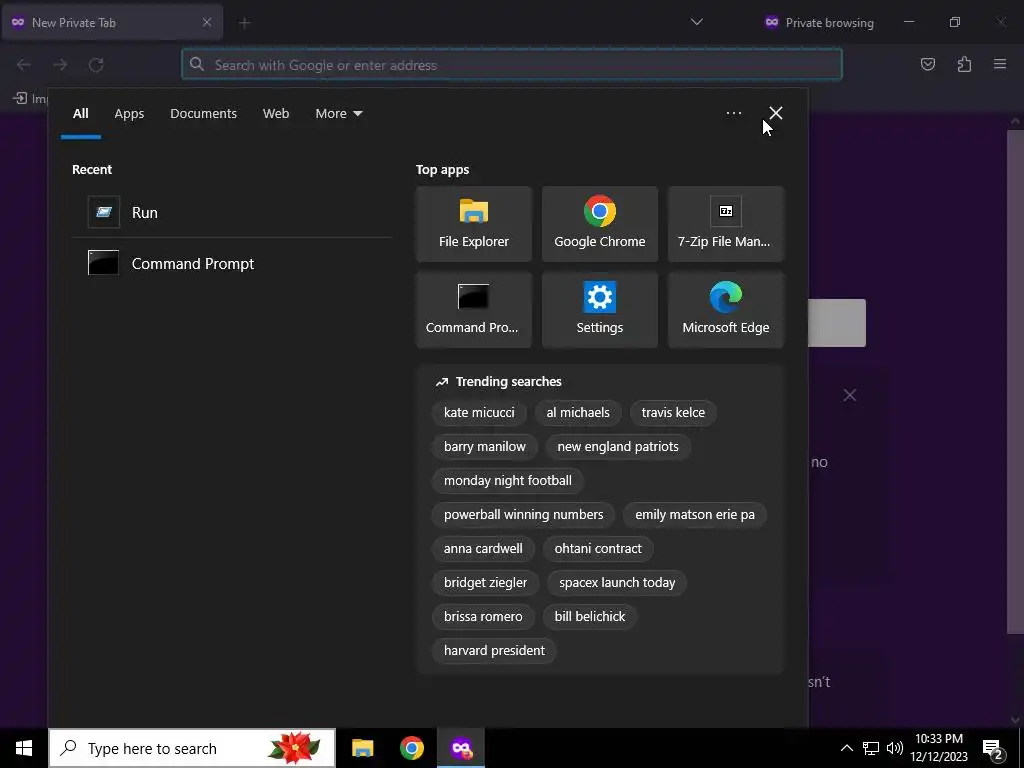
Task: Open File Explorer on the taskbar
Action: (x=362, y=748)
